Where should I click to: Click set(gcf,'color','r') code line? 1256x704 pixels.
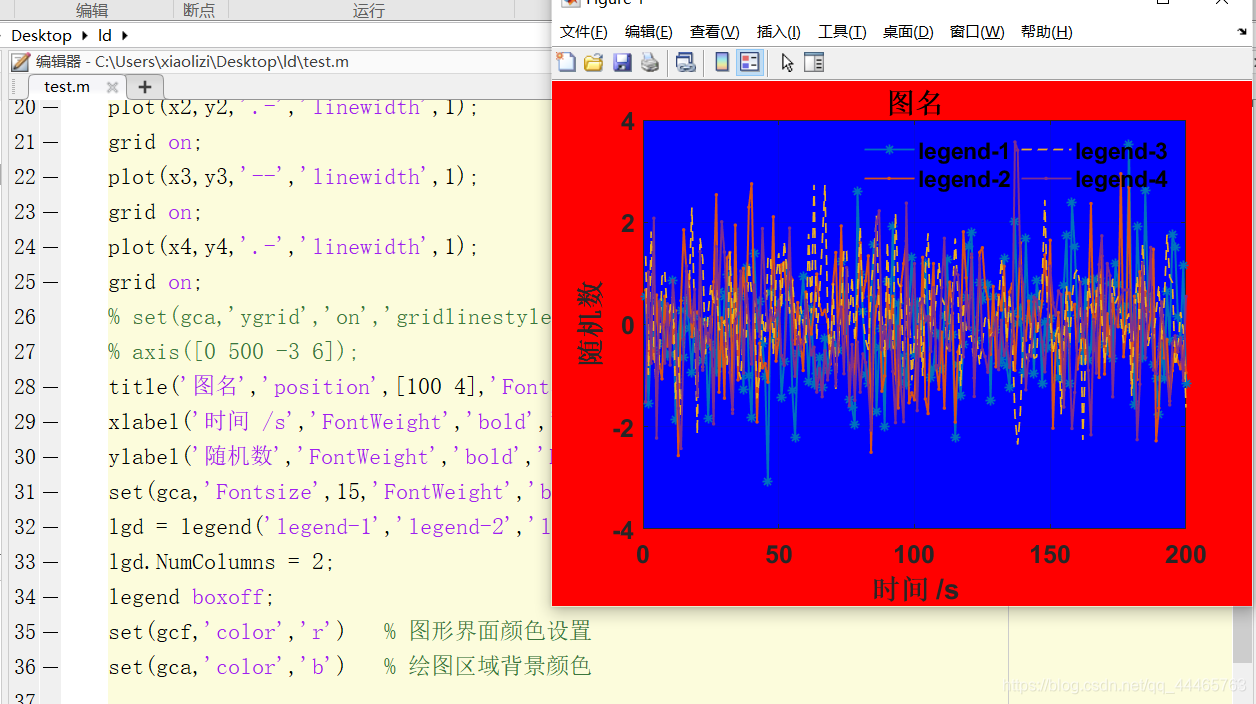pyautogui.click(x=227, y=632)
